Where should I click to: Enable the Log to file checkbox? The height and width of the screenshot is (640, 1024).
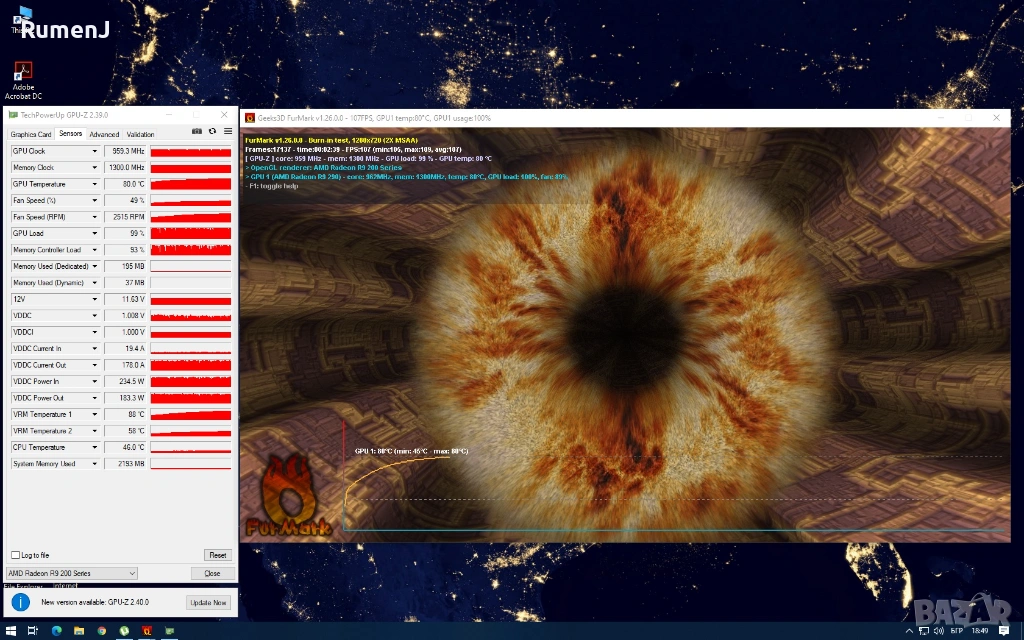pos(15,555)
